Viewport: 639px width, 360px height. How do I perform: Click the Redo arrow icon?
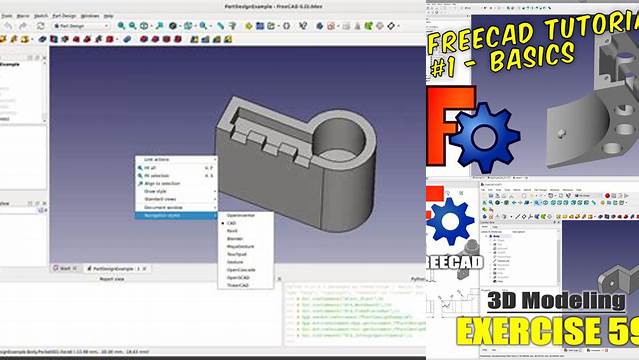point(23,26)
